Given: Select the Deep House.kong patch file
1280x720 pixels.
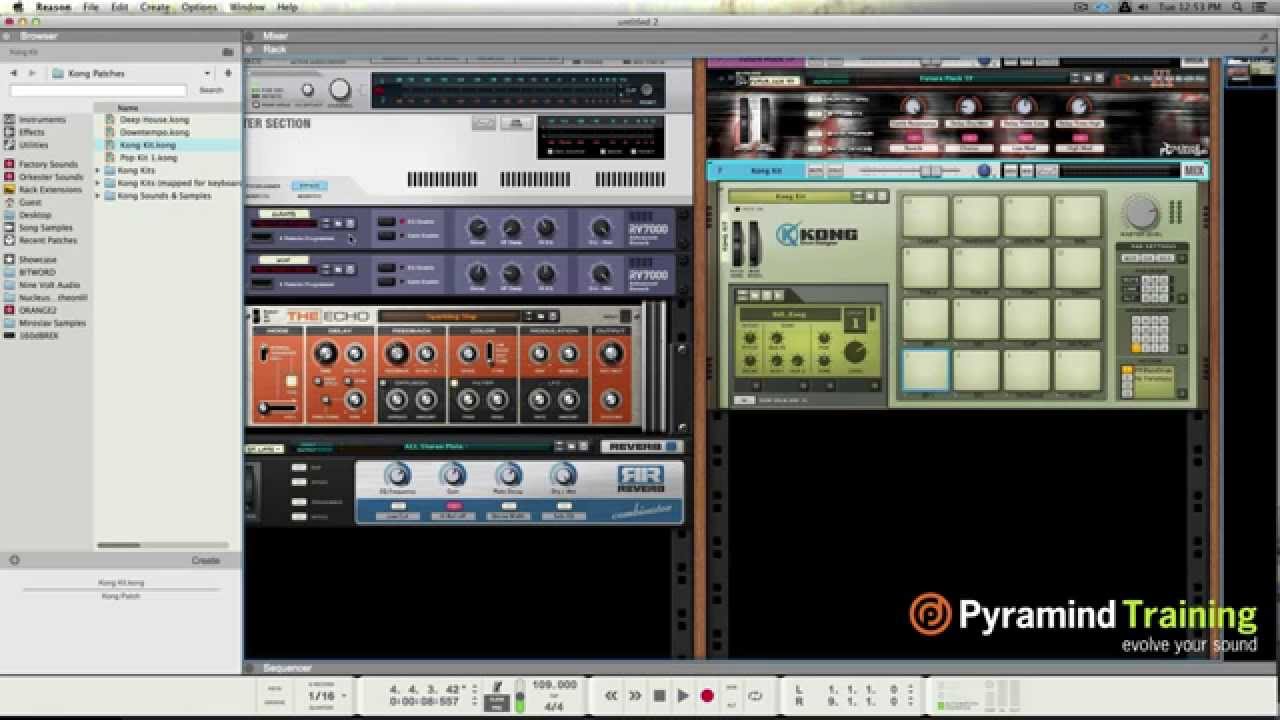Looking at the screenshot, I should click(x=154, y=119).
